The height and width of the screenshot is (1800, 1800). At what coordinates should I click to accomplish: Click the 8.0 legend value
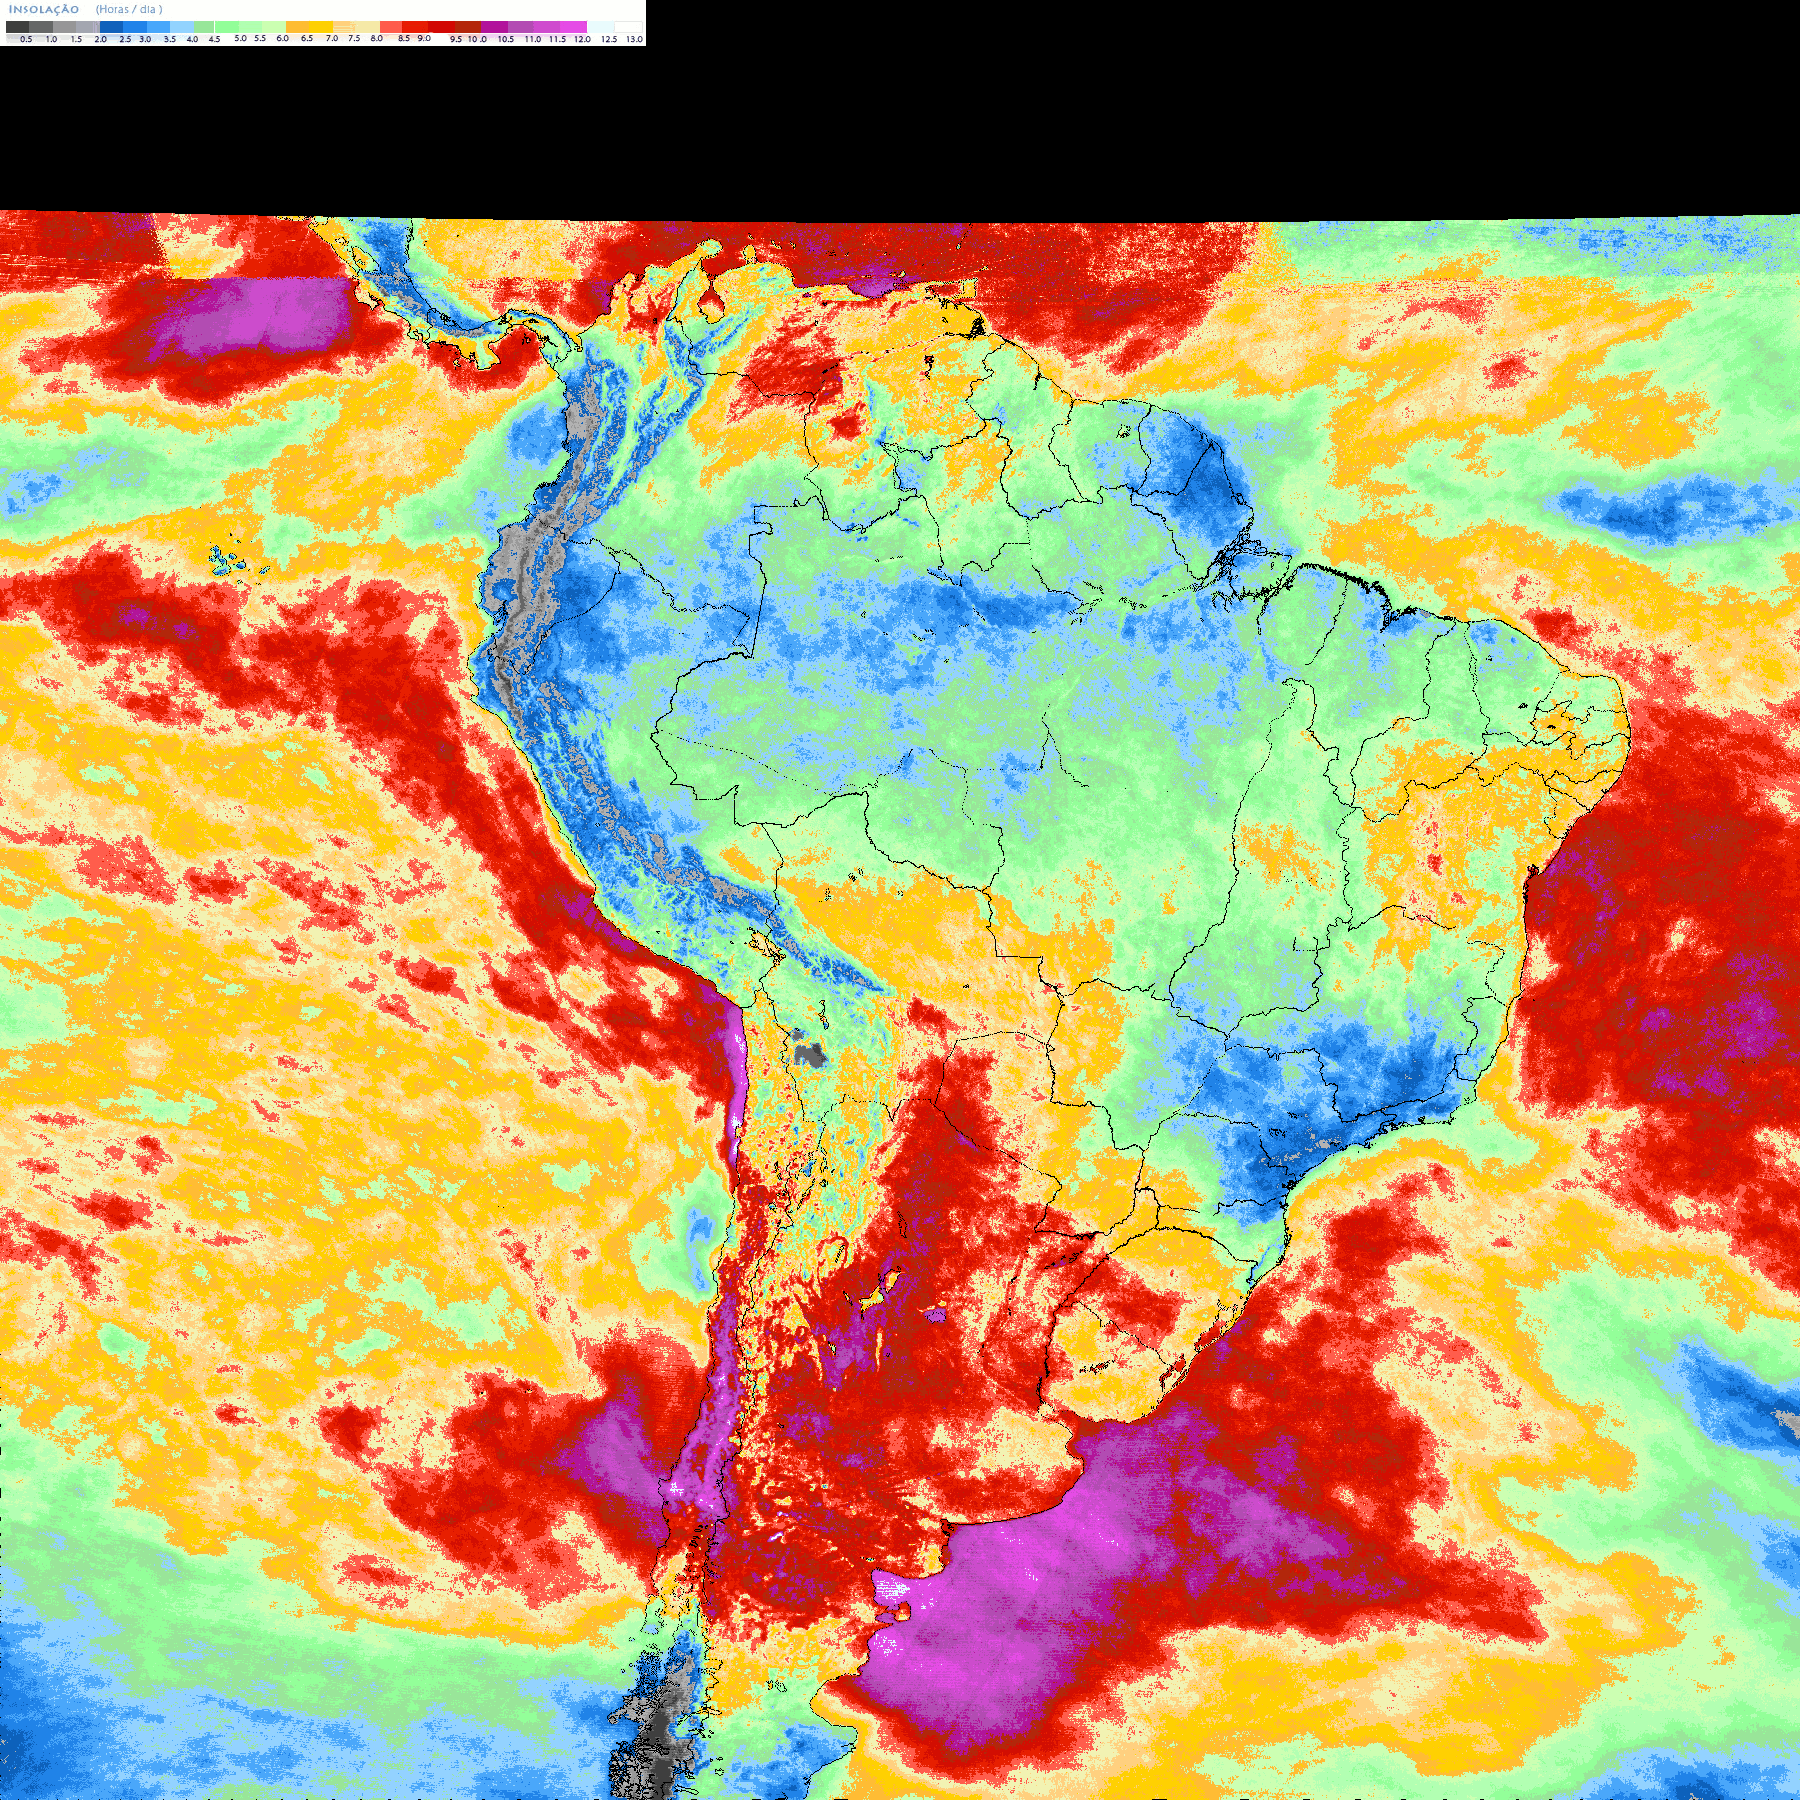pyautogui.click(x=376, y=38)
